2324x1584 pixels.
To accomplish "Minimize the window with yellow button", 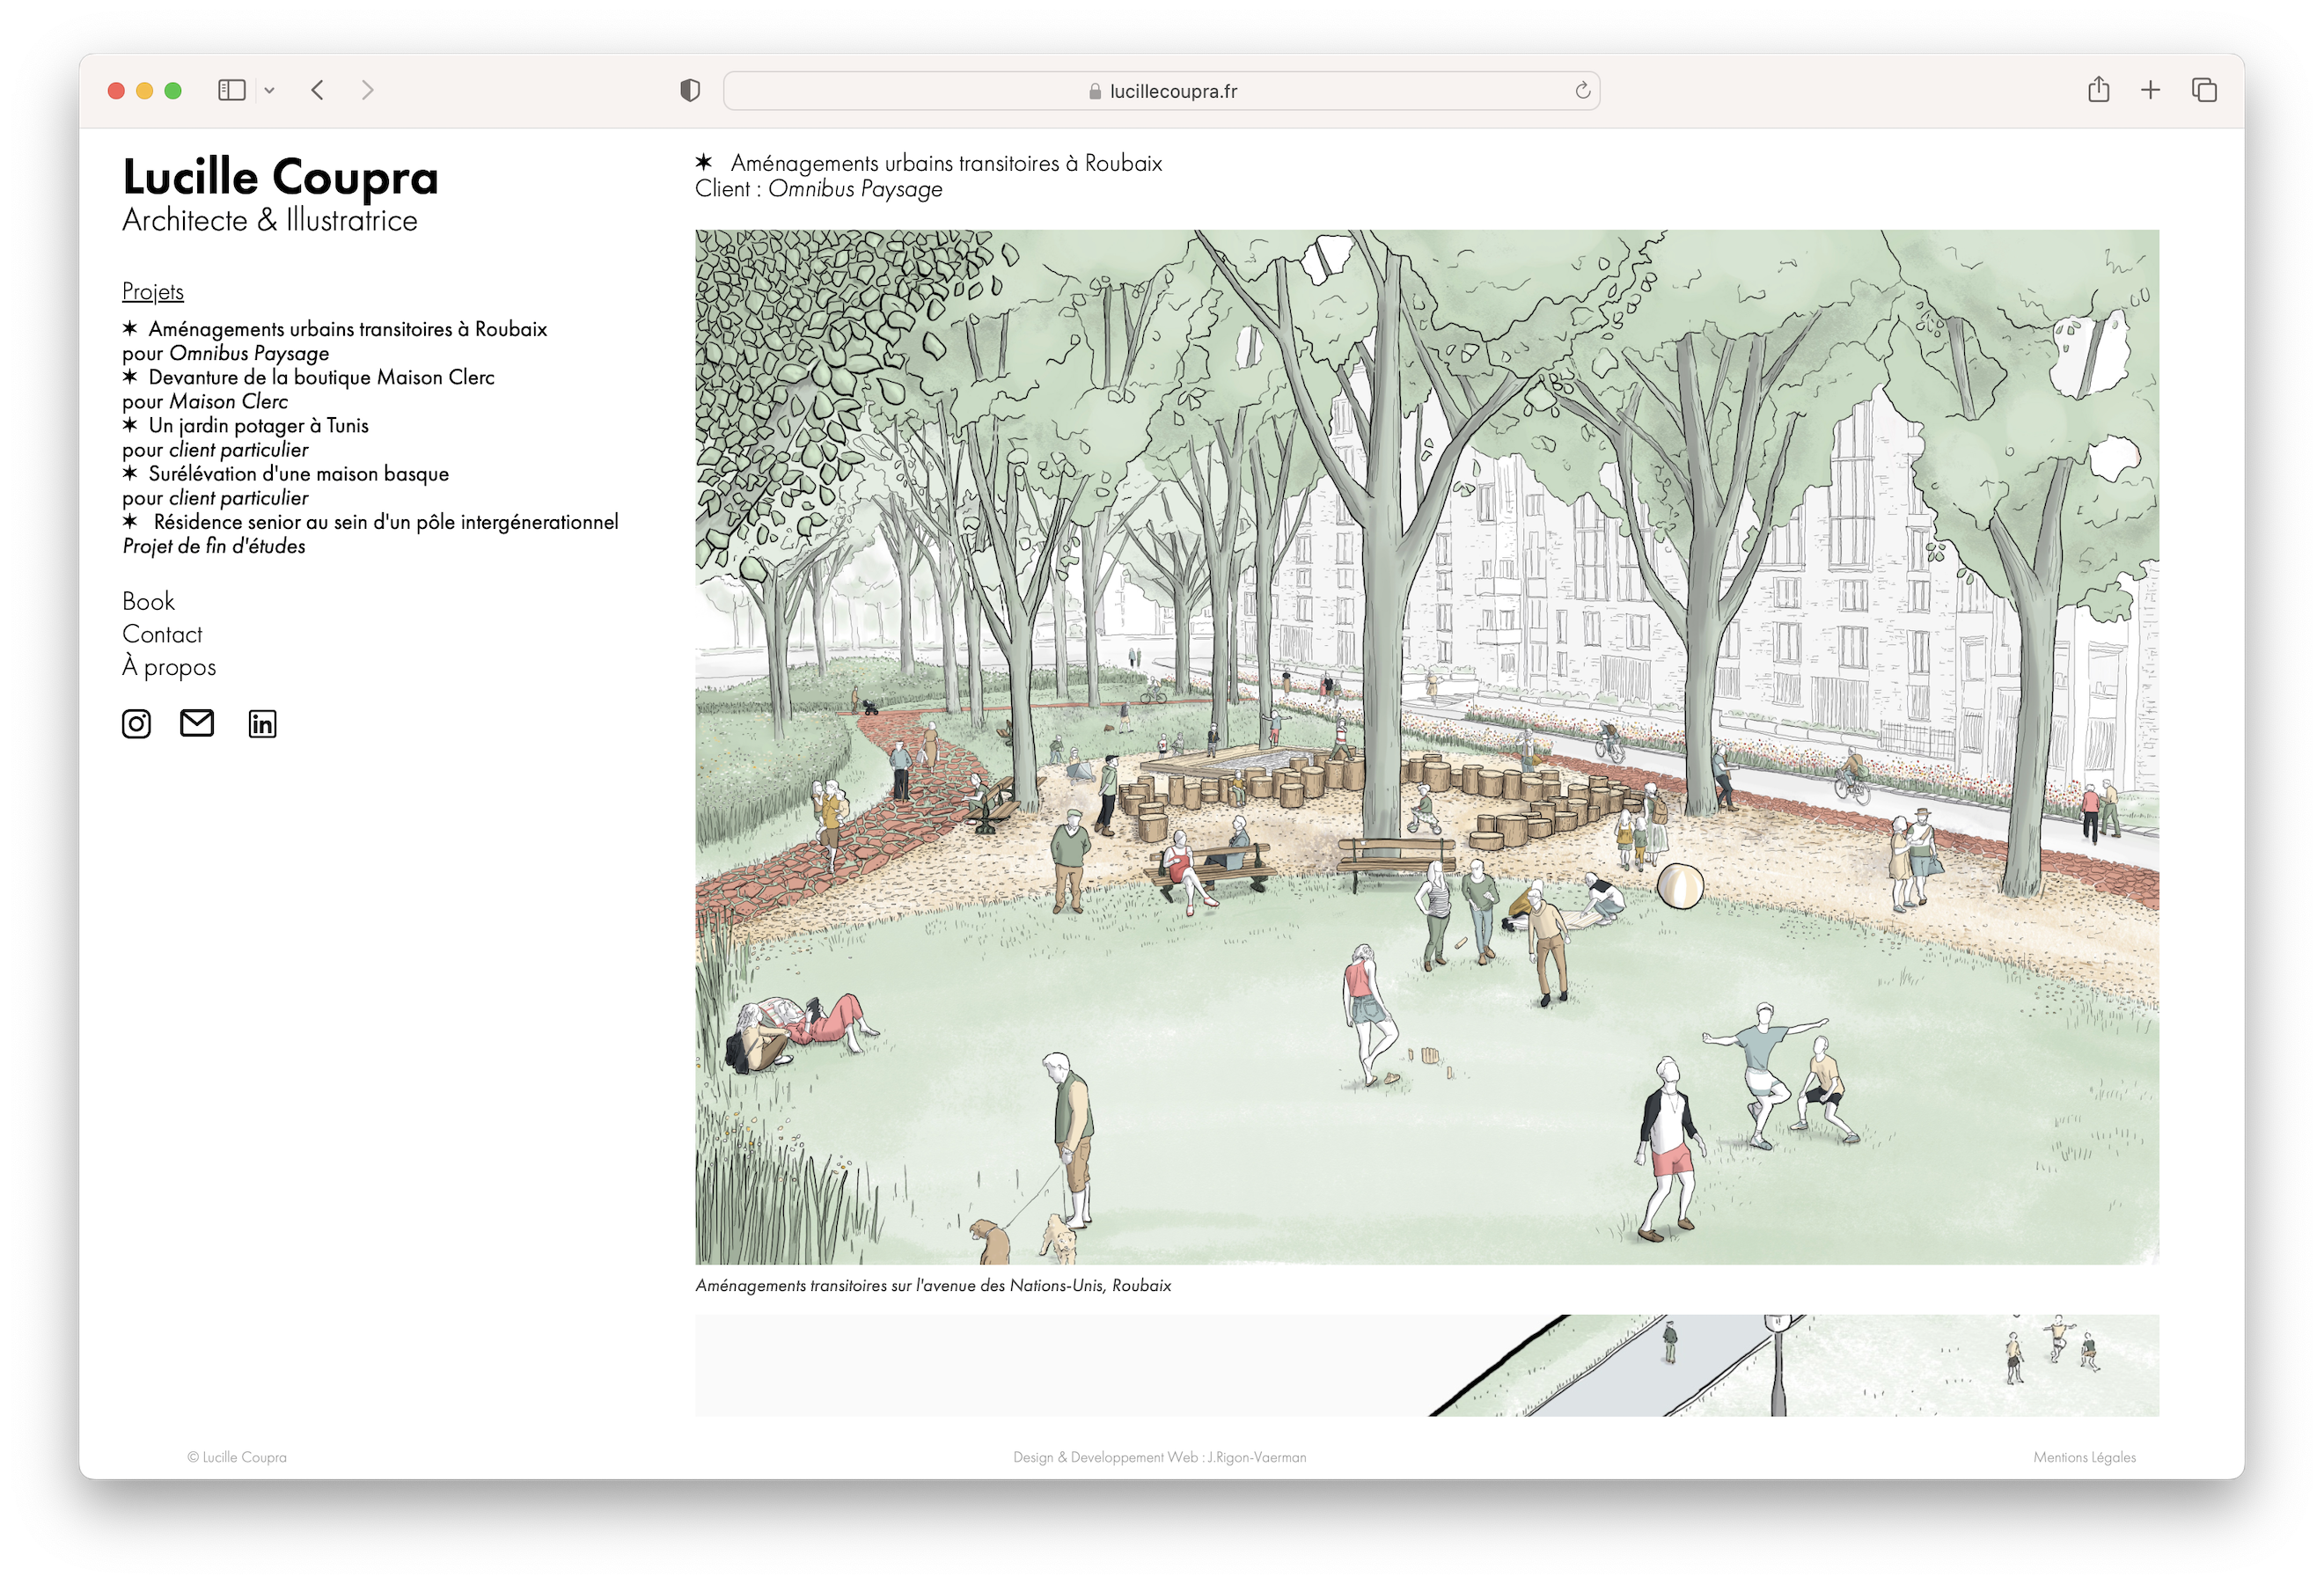I will pos(144,91).
